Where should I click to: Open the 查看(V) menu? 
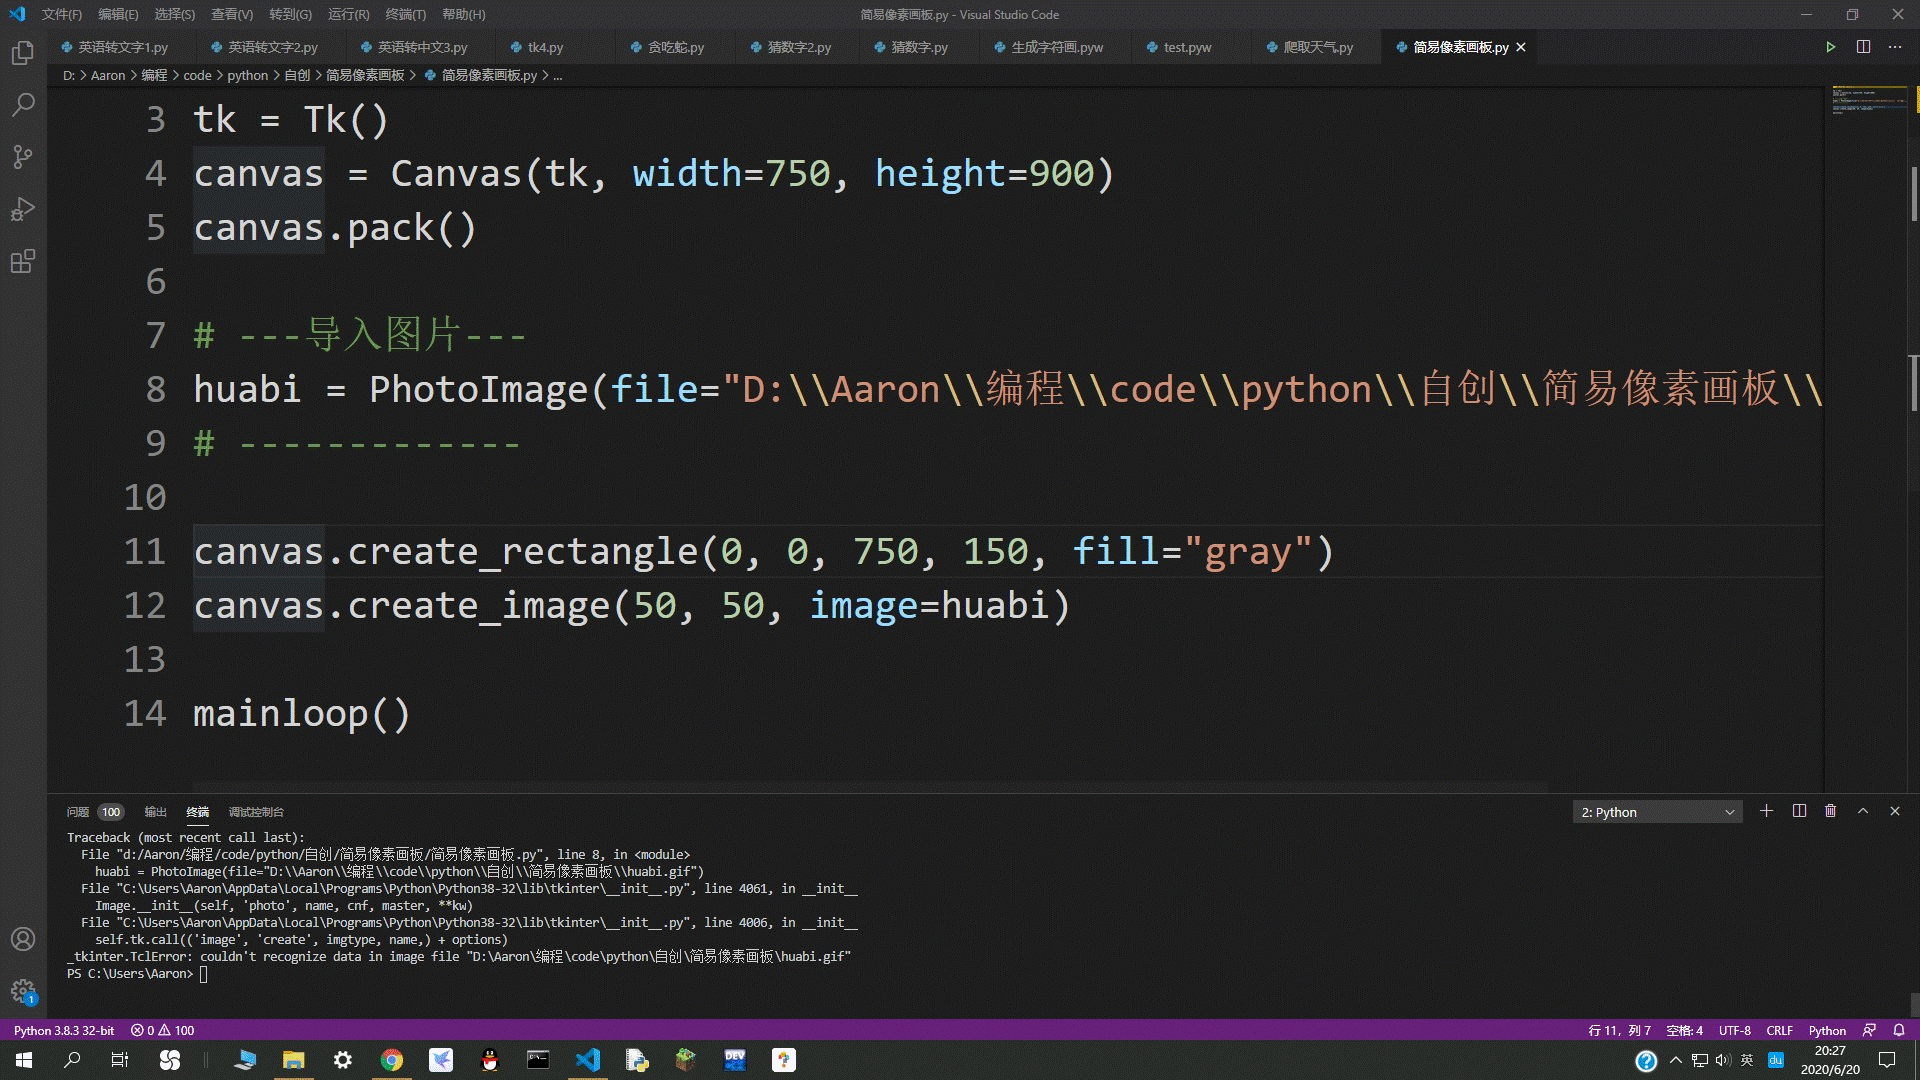232,14
